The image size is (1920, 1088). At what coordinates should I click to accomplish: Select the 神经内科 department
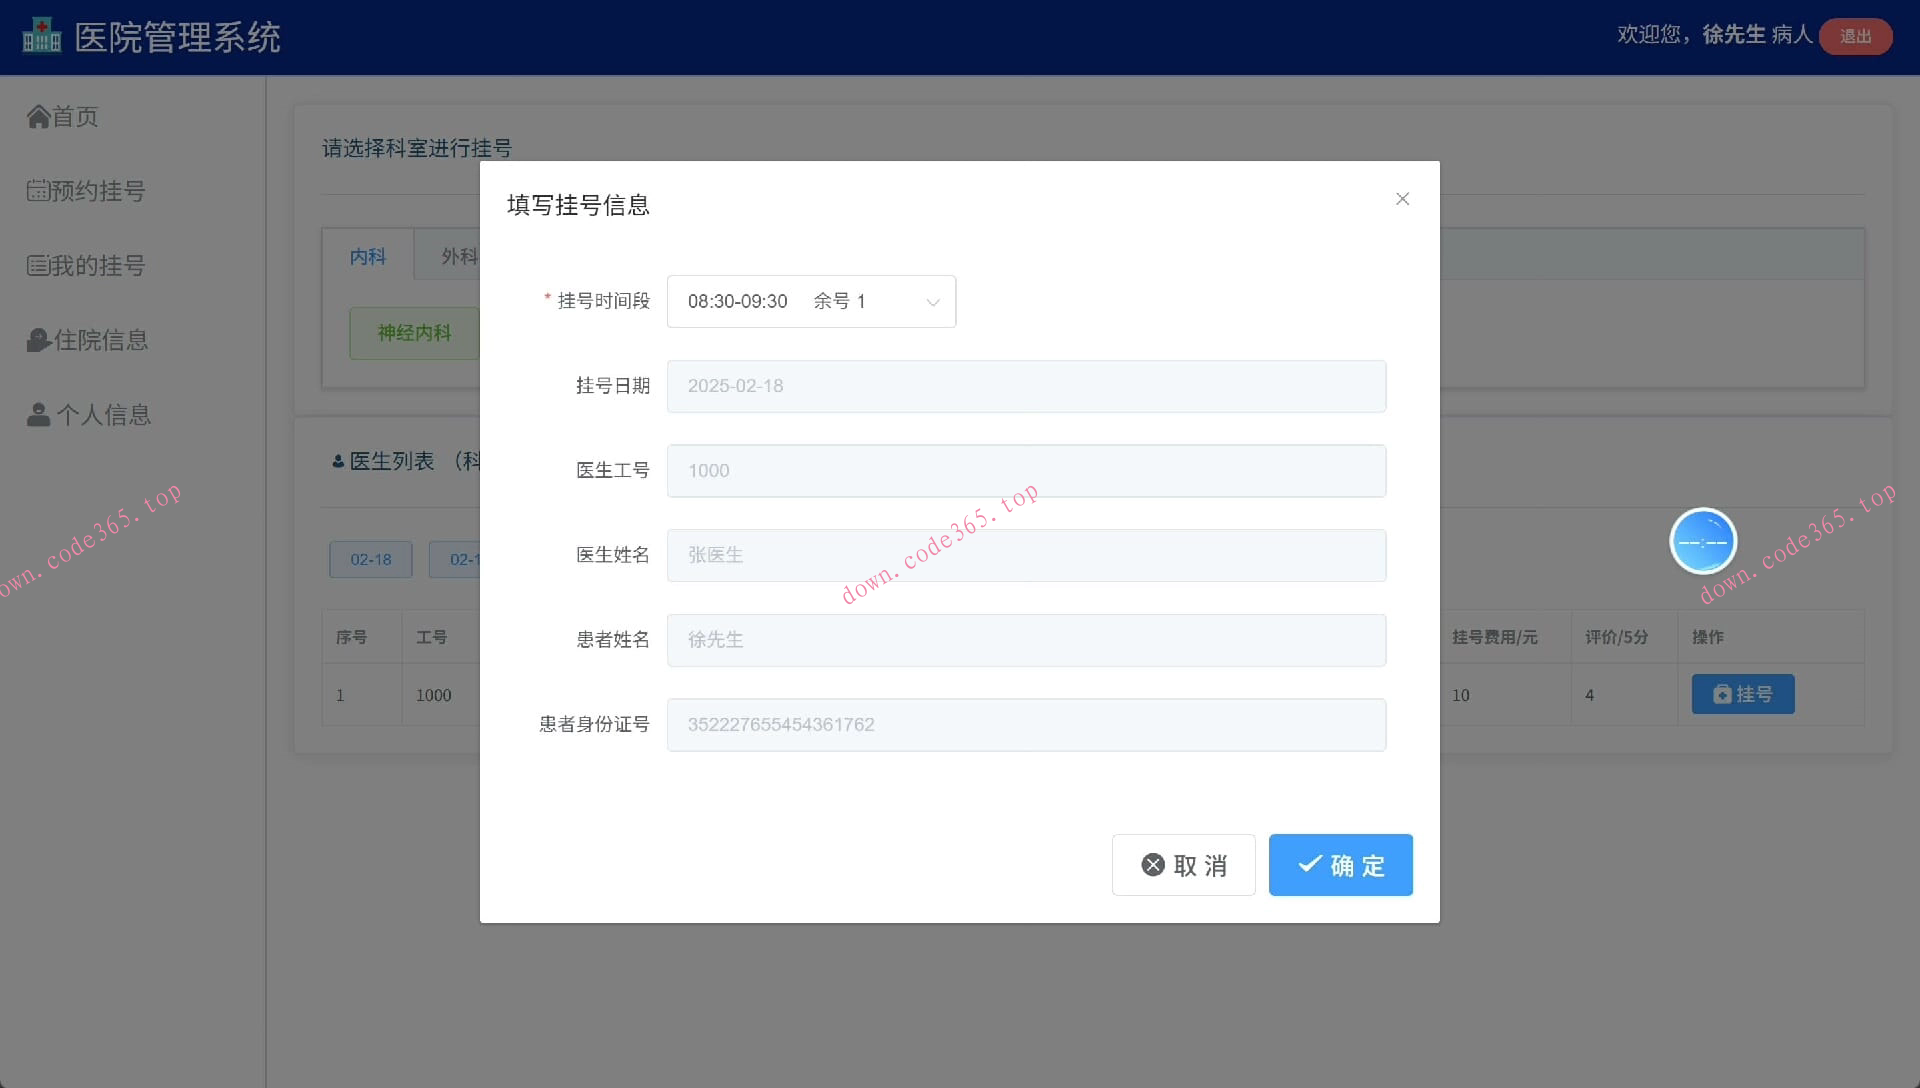(414, 333)
